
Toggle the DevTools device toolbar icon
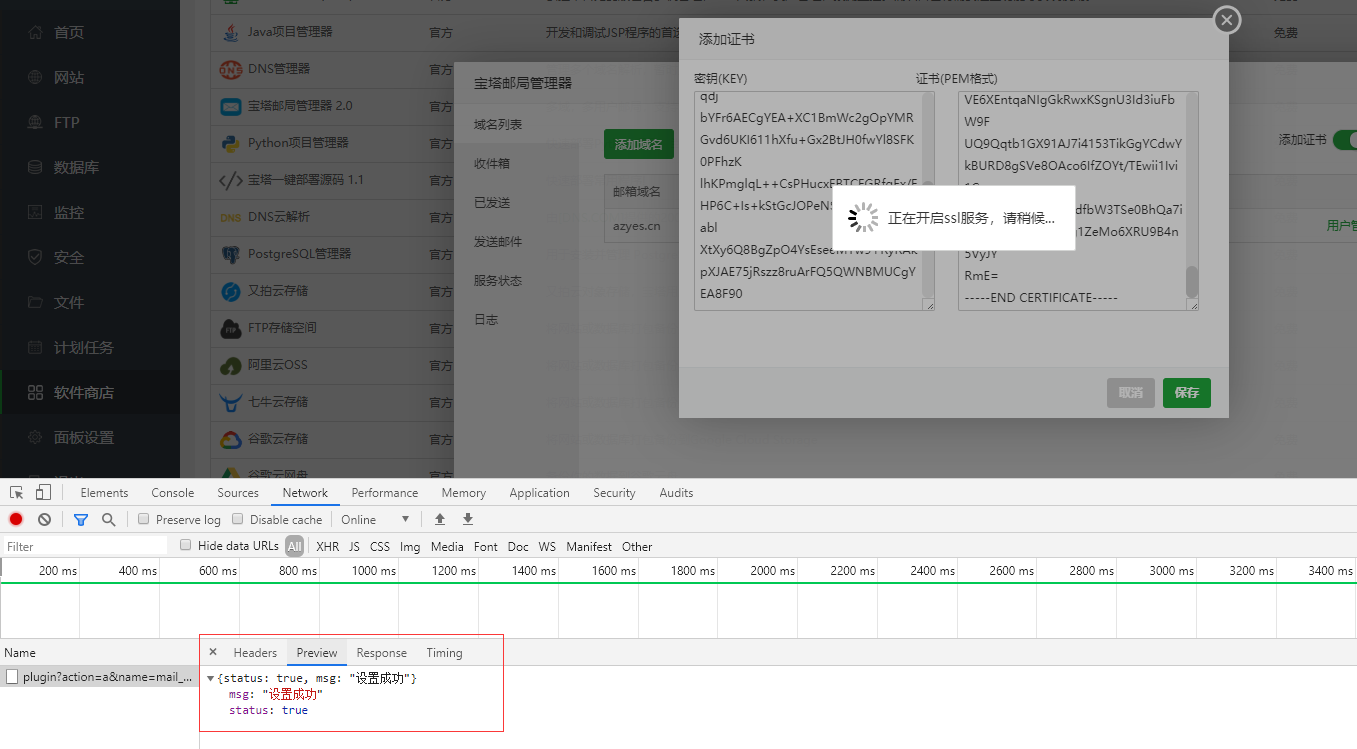pos(43,492)
